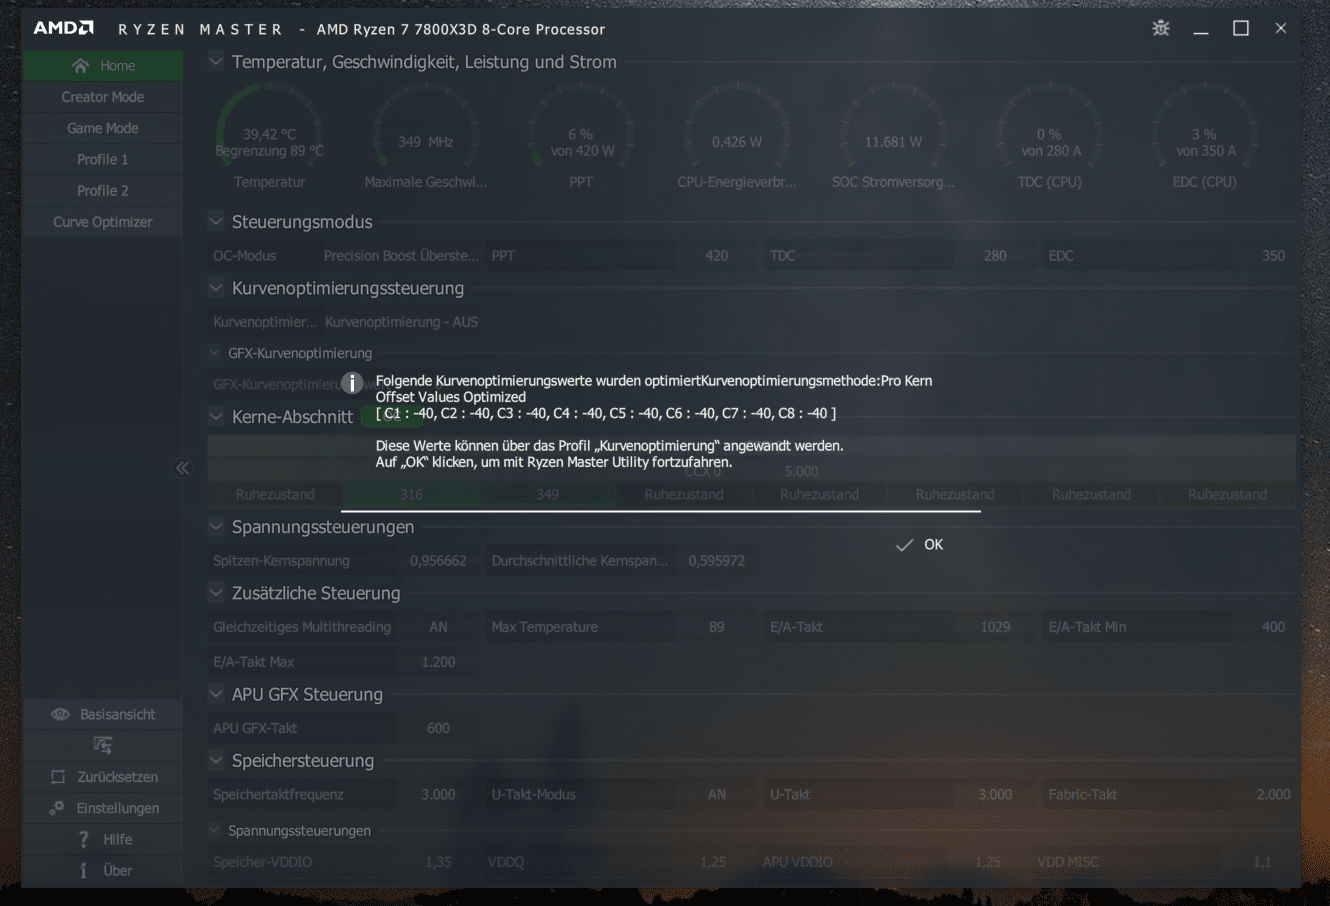
Task: Click the U-Takt-Modus AN value
Action: [x=717, y=794]
